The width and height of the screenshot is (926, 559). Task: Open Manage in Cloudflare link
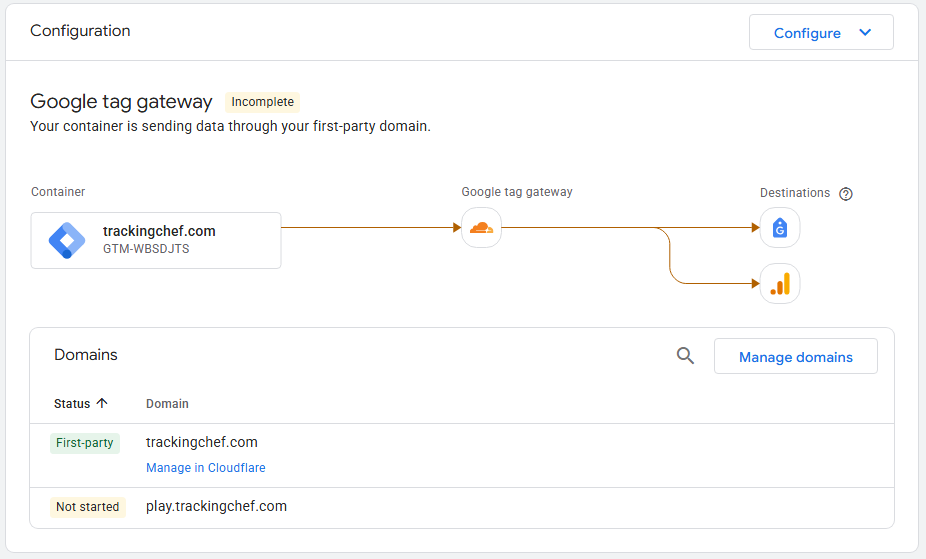(206, 468)
